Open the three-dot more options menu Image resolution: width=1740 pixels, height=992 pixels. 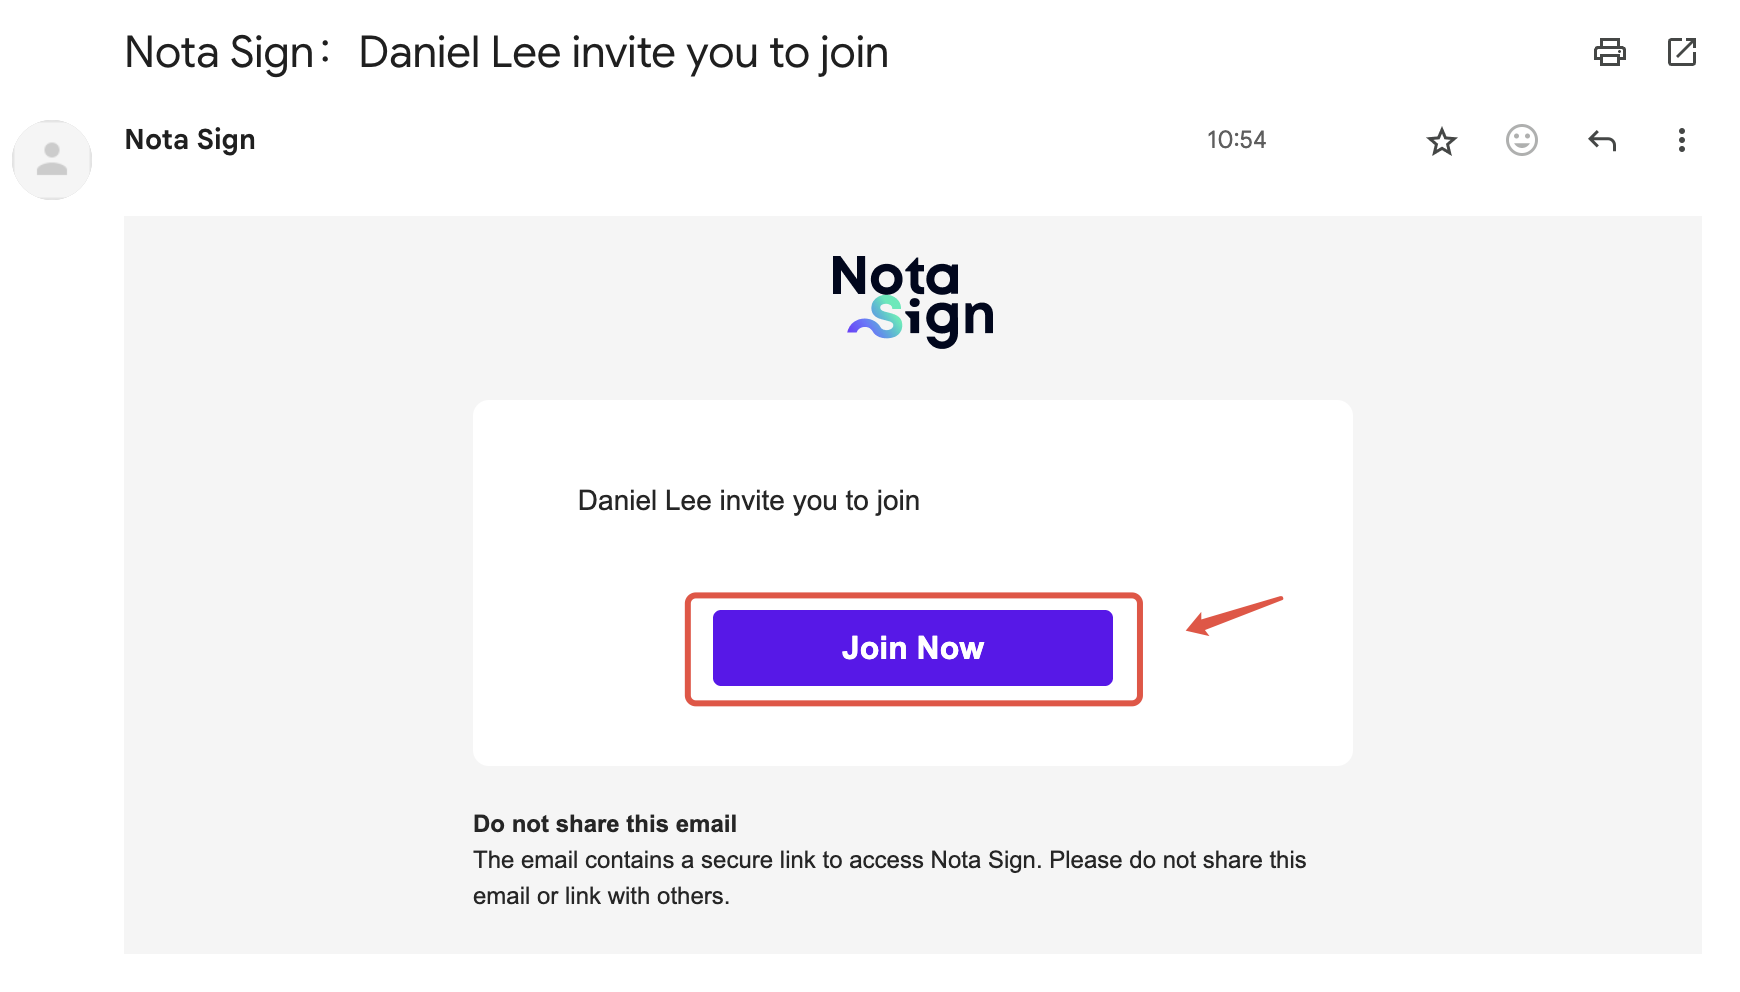[x=1682, y=141]
